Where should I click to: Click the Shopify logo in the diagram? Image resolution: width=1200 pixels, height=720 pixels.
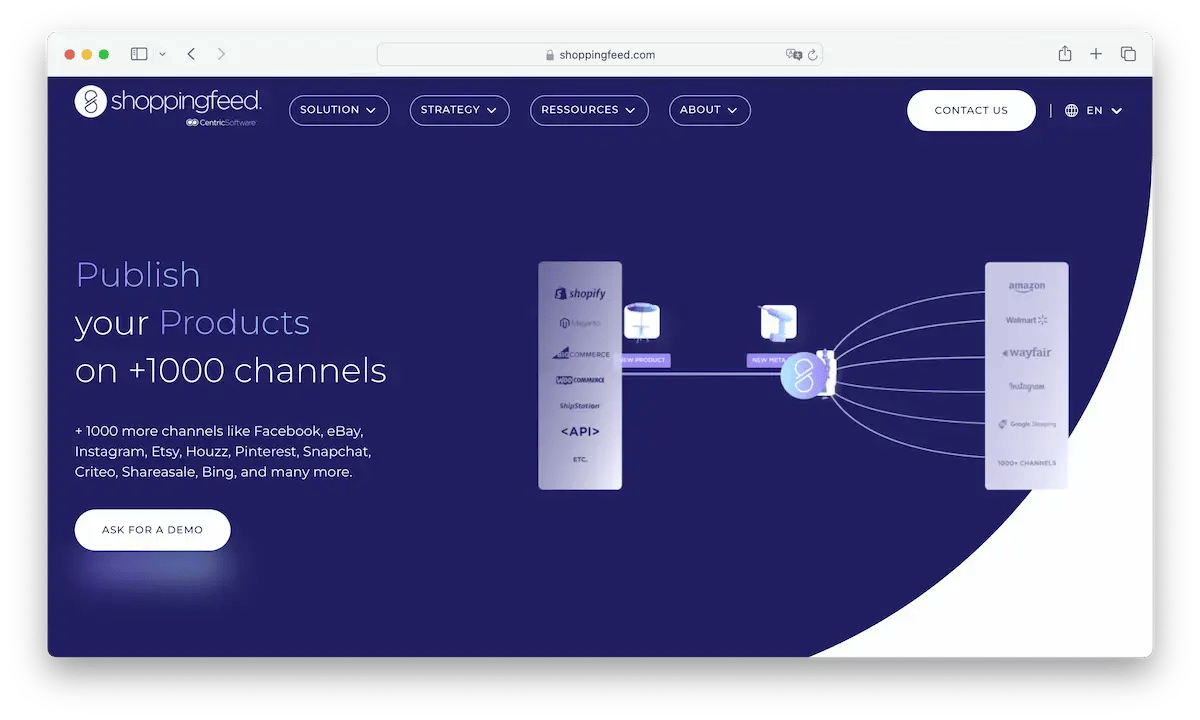(580, 293)
